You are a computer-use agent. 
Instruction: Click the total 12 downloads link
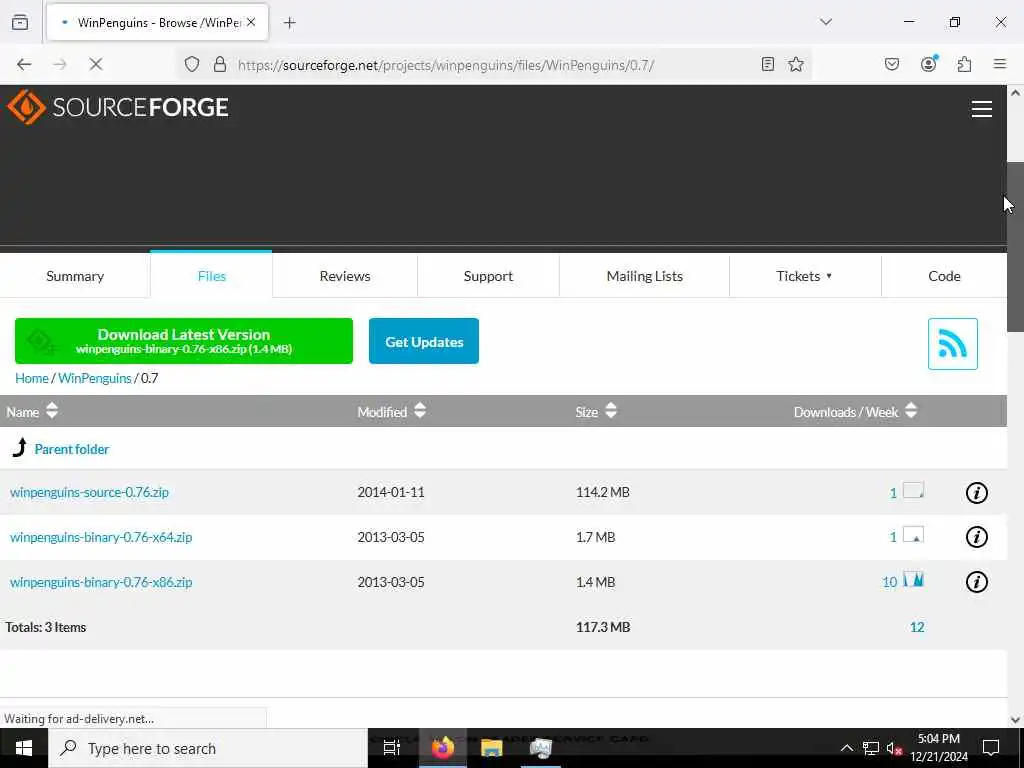click(x=917, y=627)
